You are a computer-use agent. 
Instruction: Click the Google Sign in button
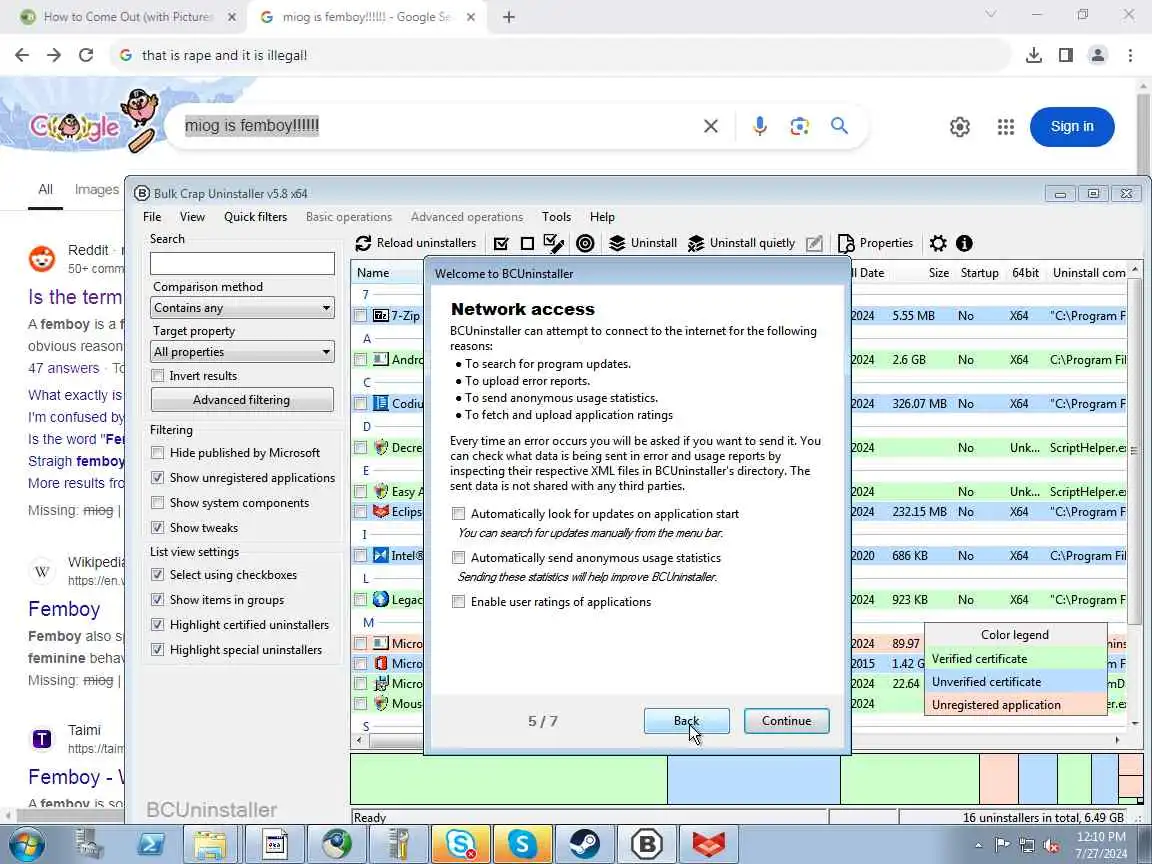click(x=1072, y=126)
